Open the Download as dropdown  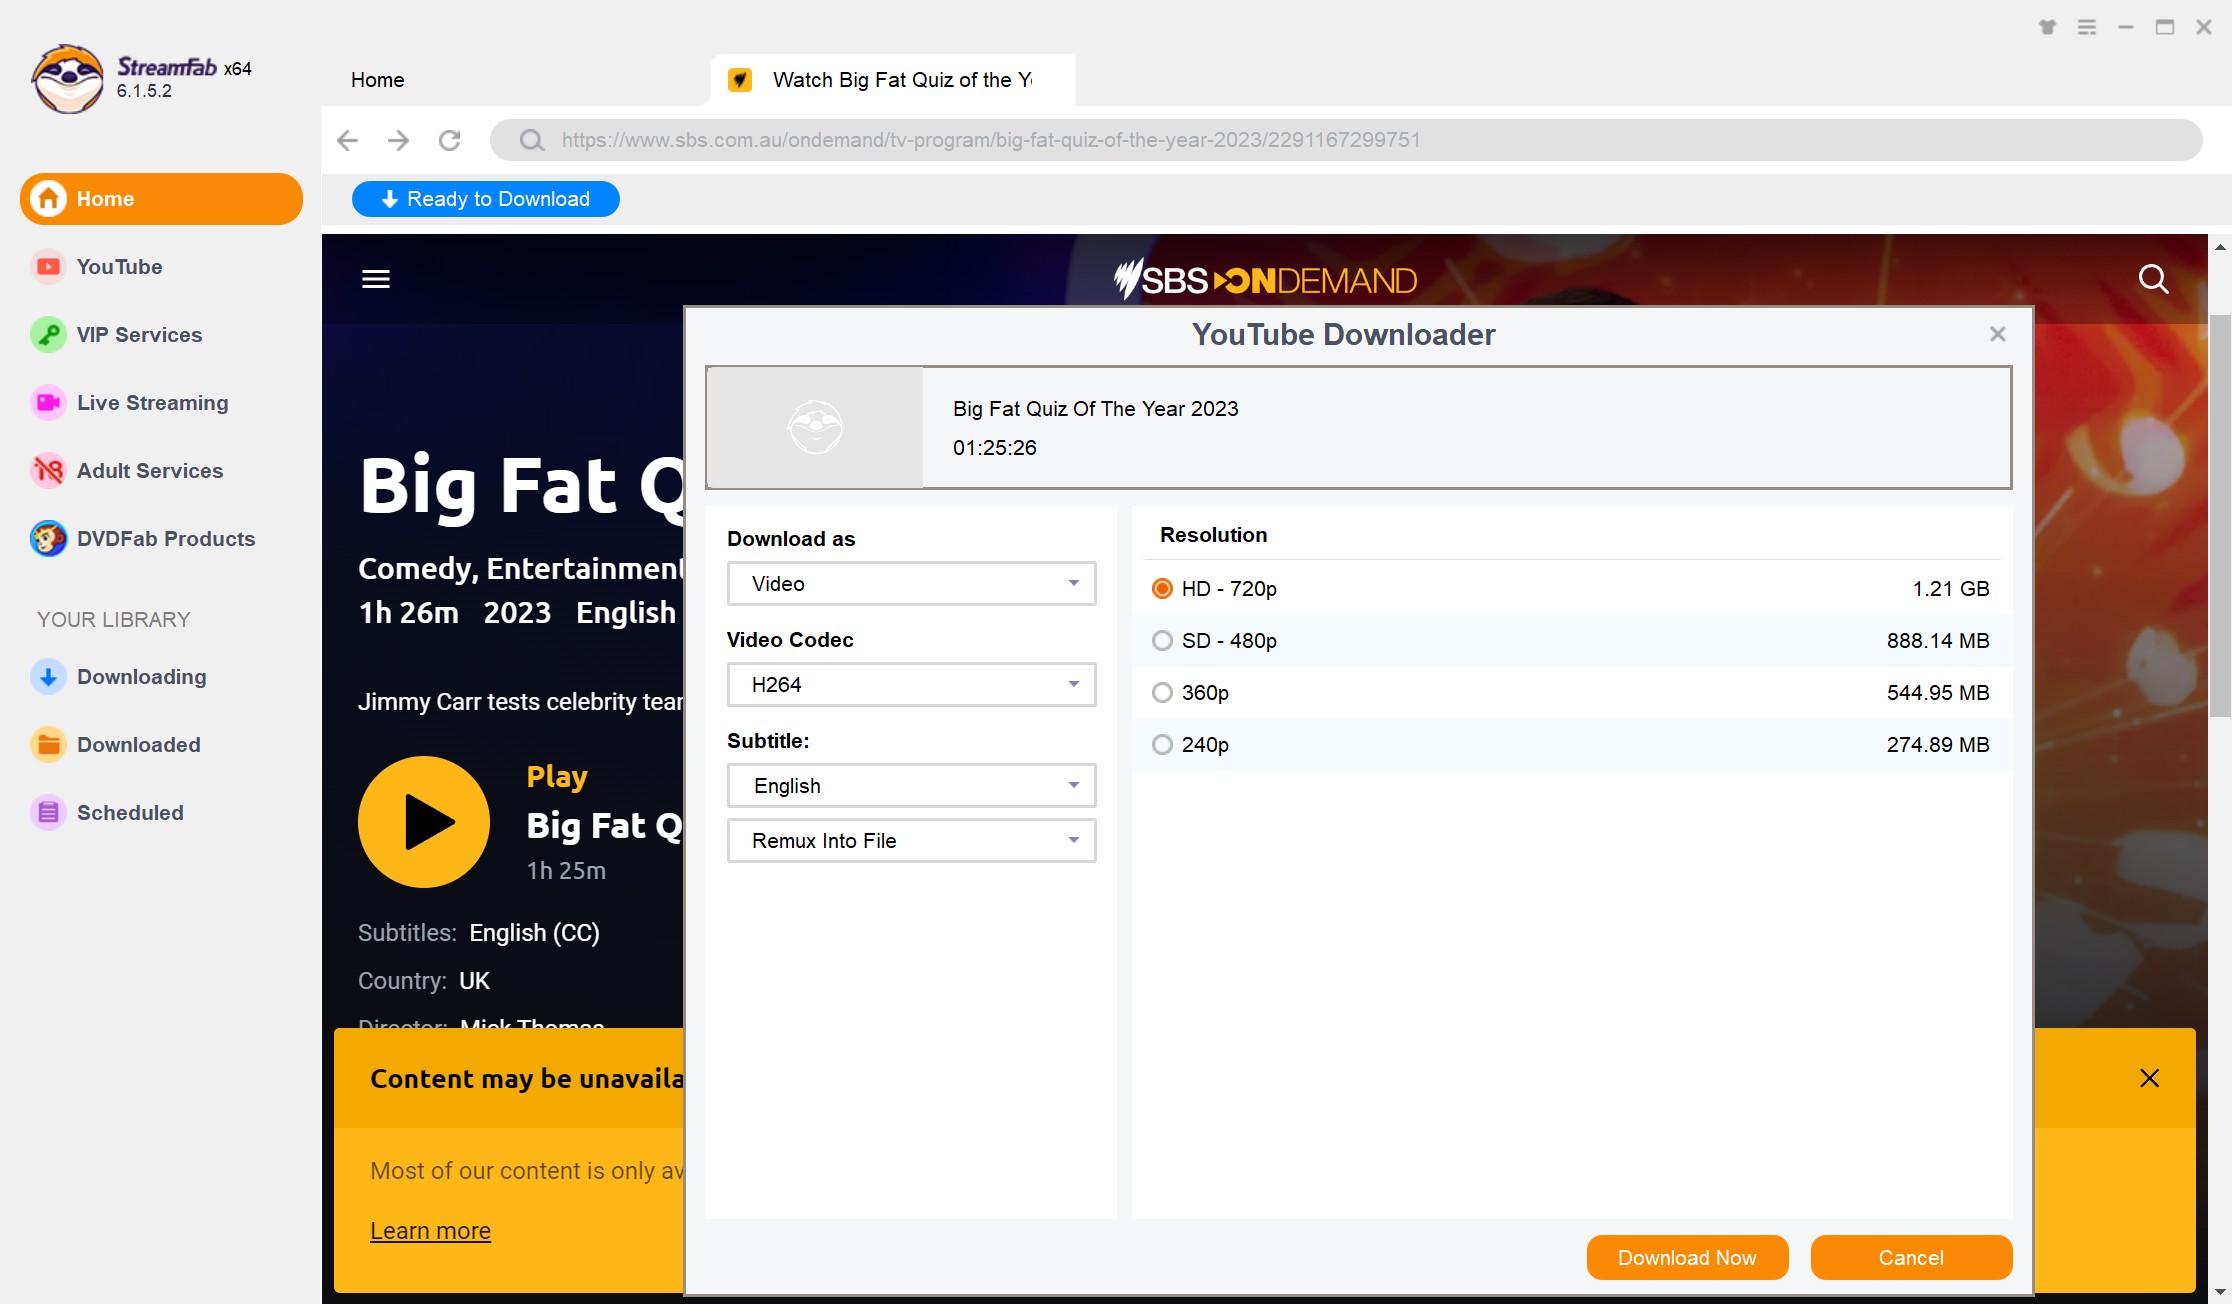pyautogui.click(x=912, y=584)
